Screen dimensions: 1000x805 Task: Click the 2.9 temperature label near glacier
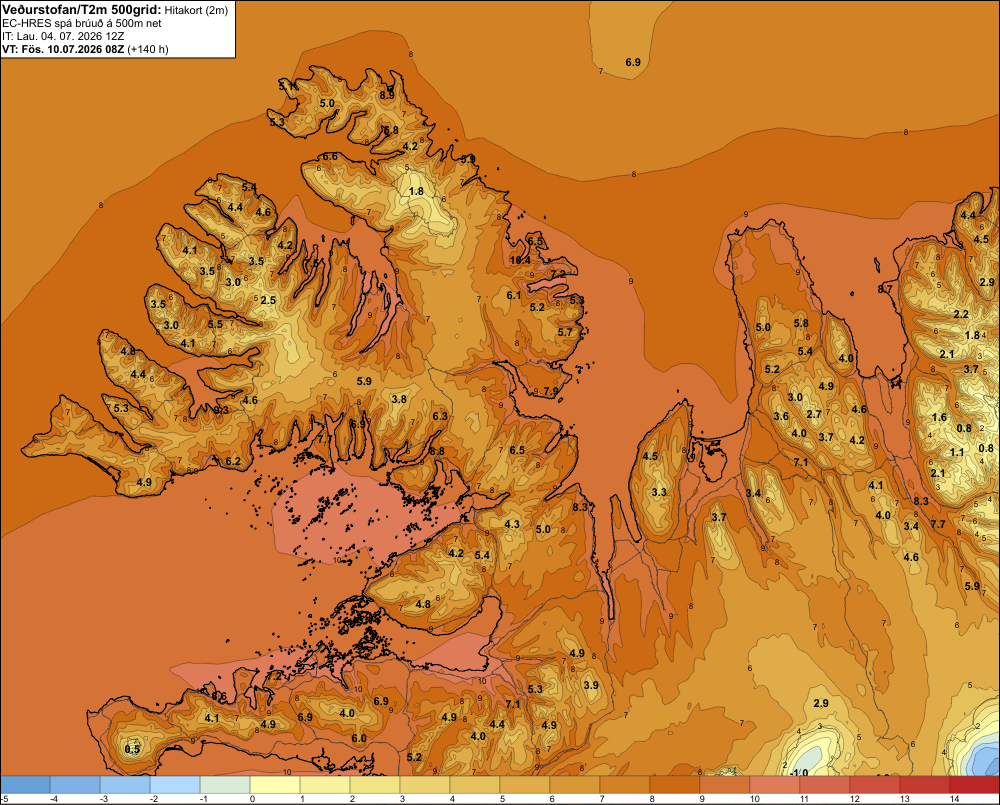point(821,703)
